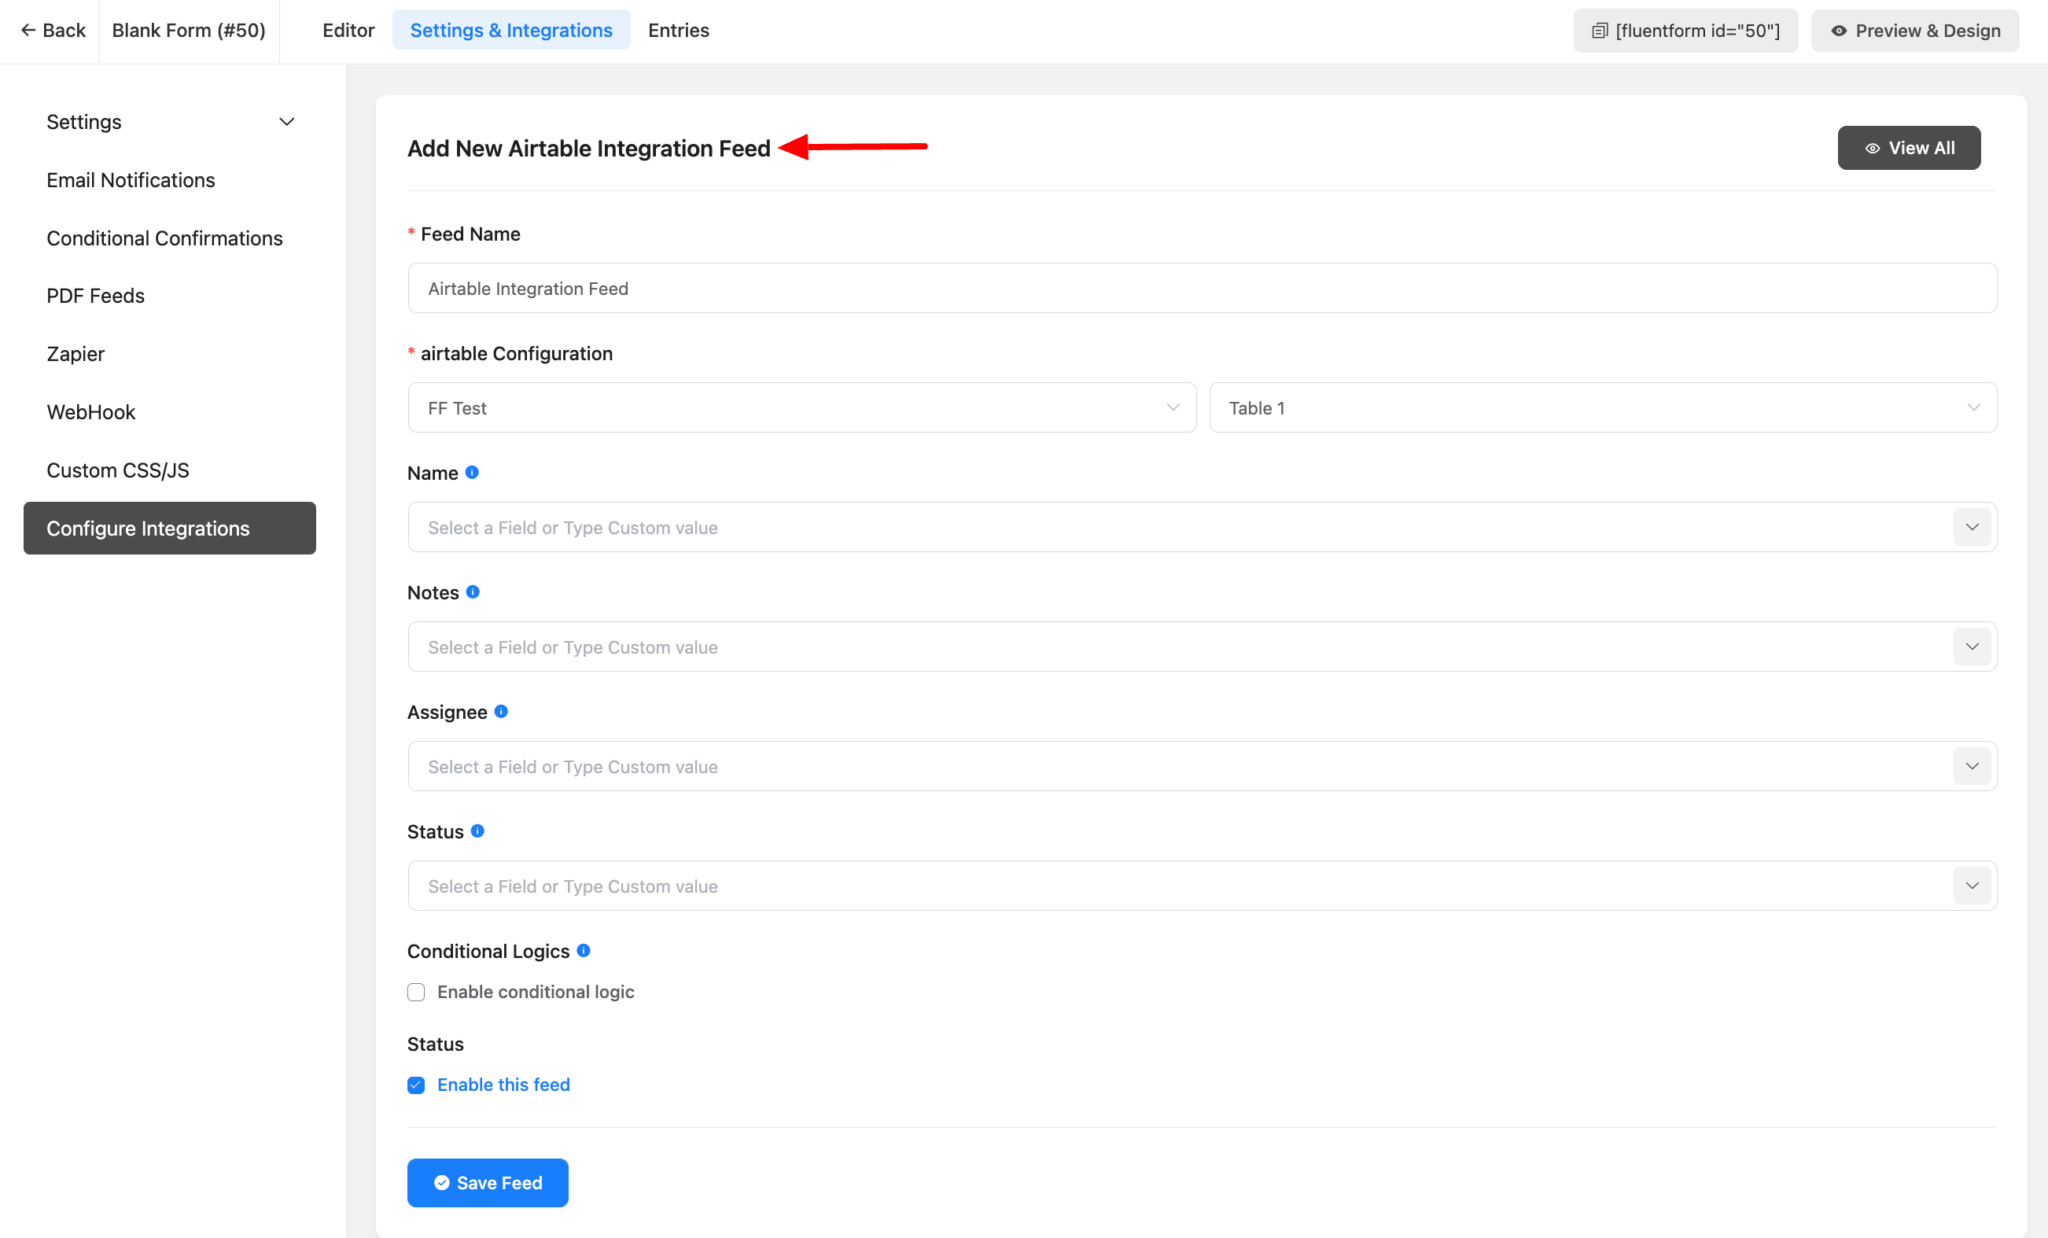The height and width of the screenshot is (1238, 2048).
Task: Open Email Notifications settings
Action: click(x=130, y=179)
